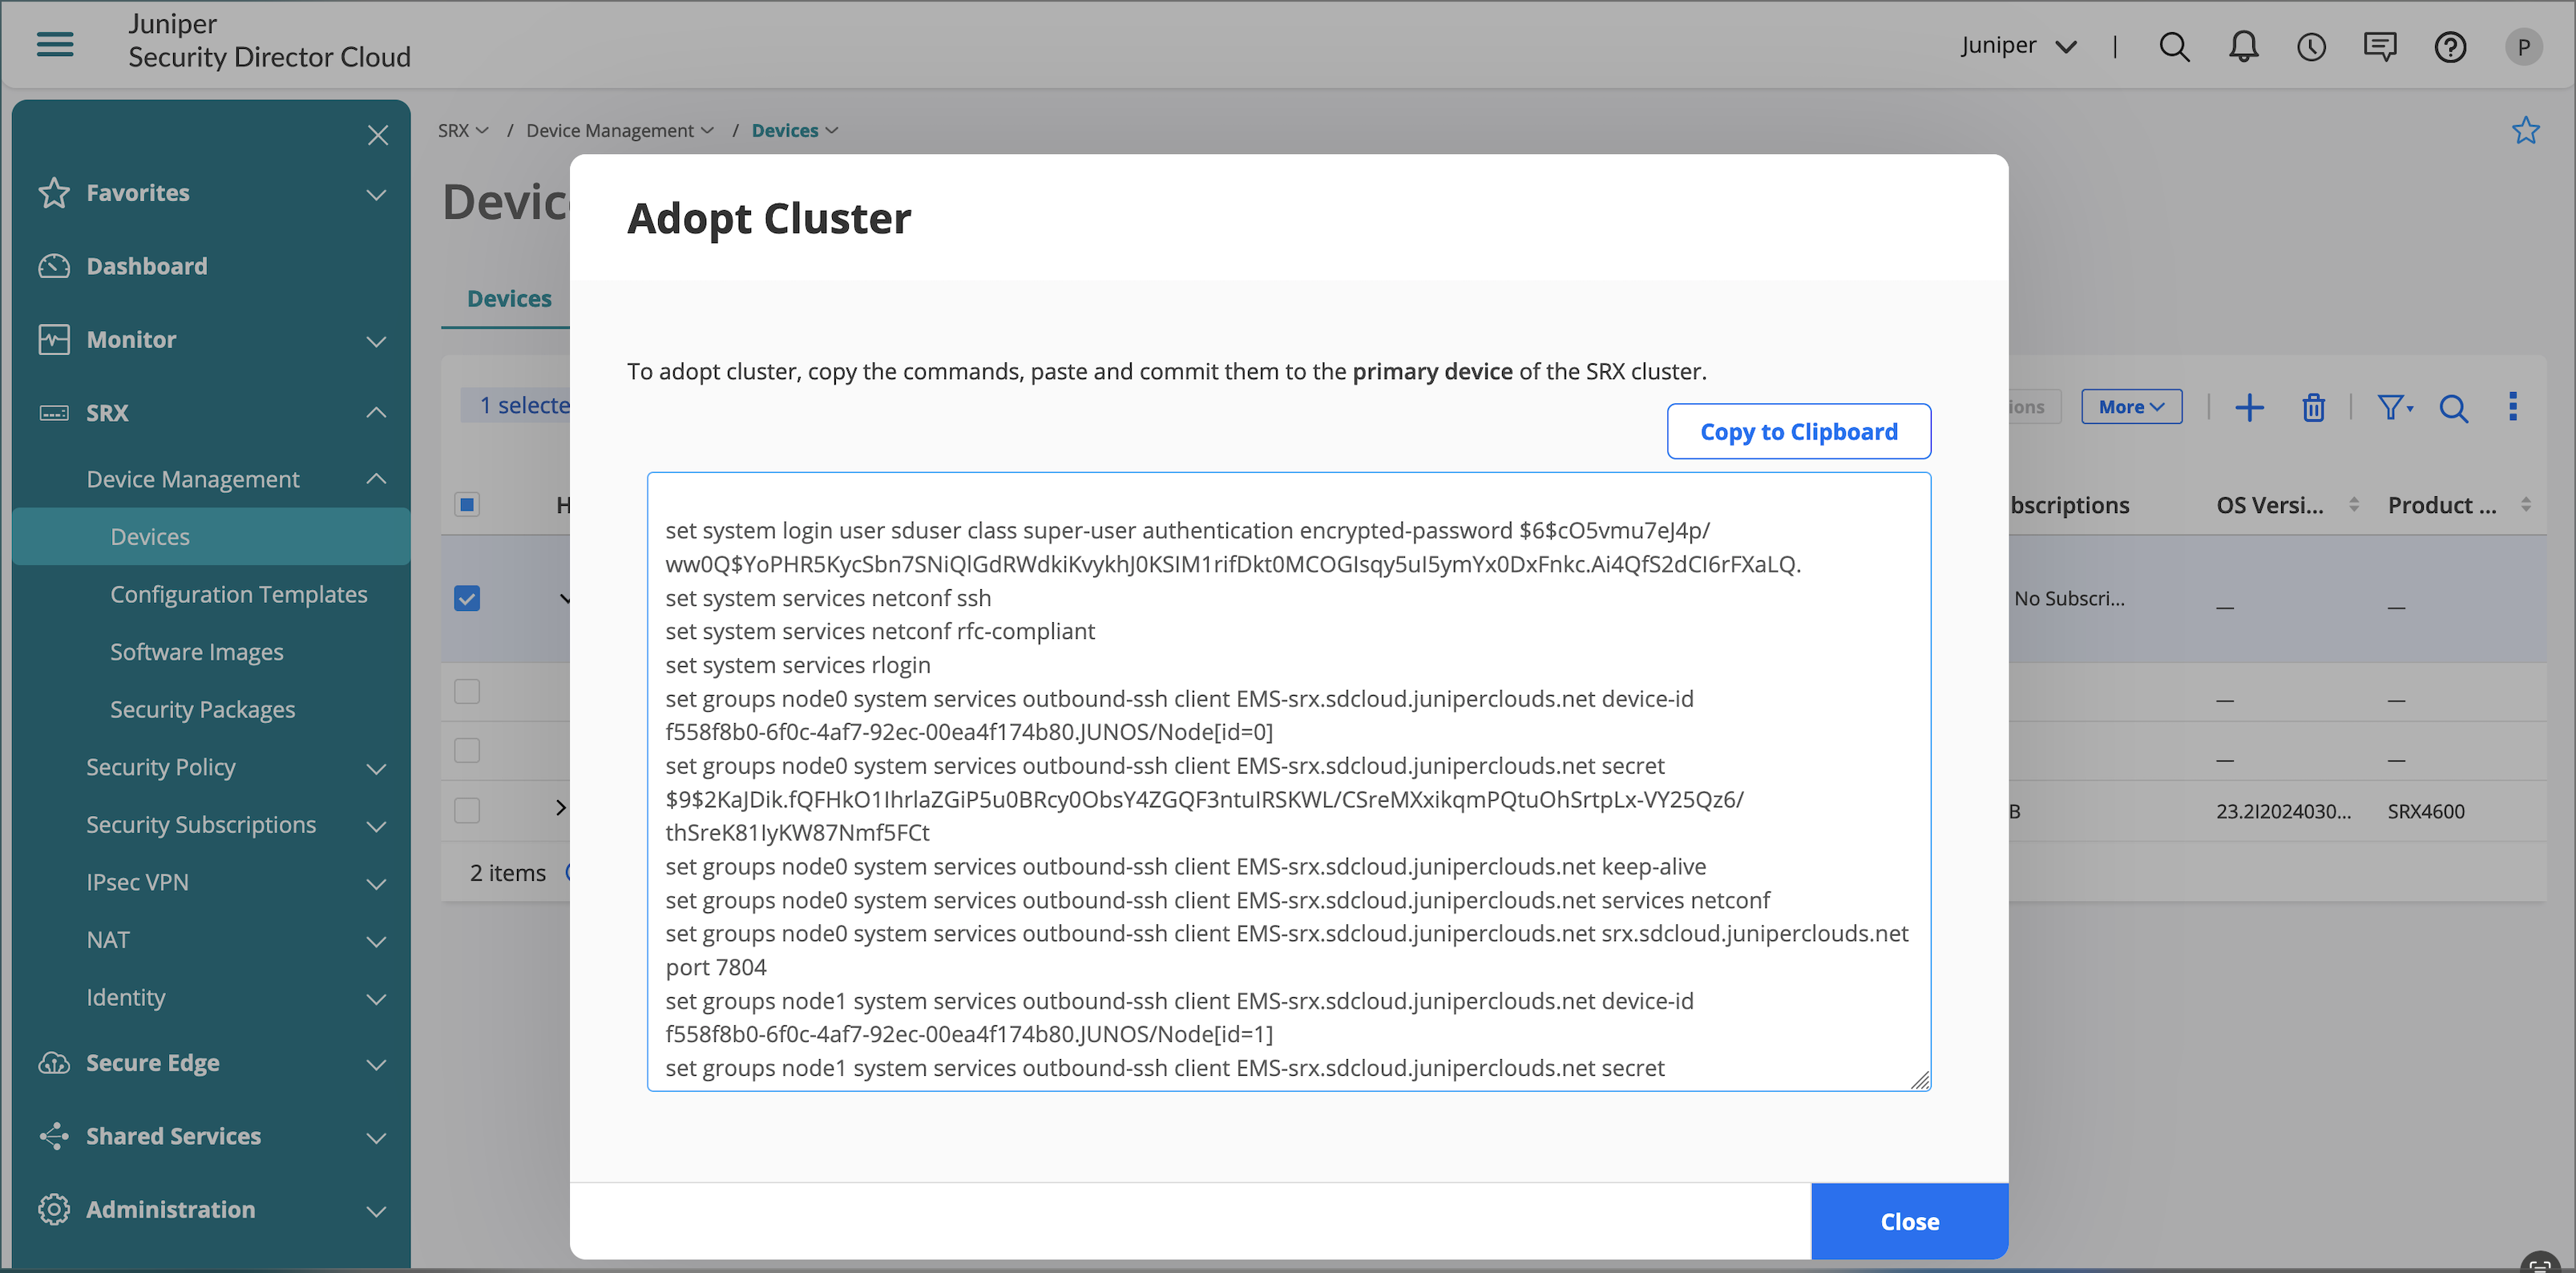Click the delete trash icon in table toolbar
2576x1273 pixels.
pos(2313,407)
